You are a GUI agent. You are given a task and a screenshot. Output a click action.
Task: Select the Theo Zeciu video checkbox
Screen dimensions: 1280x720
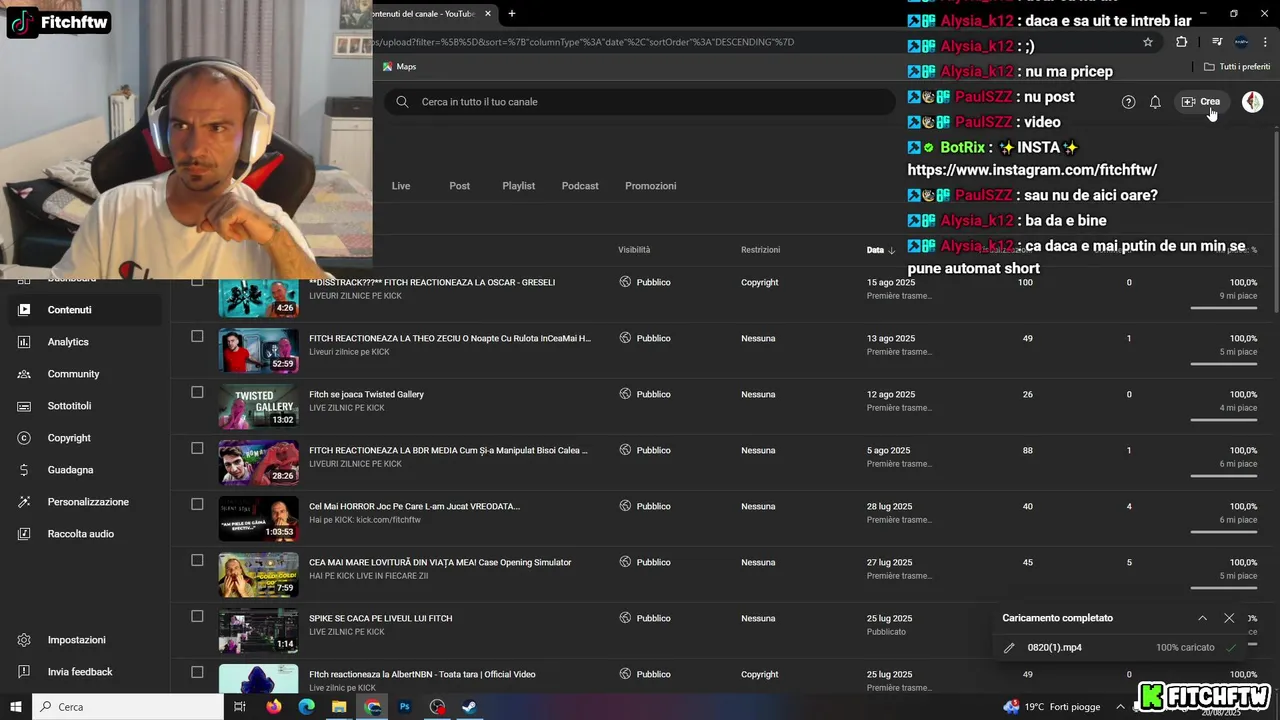point(197,336)
